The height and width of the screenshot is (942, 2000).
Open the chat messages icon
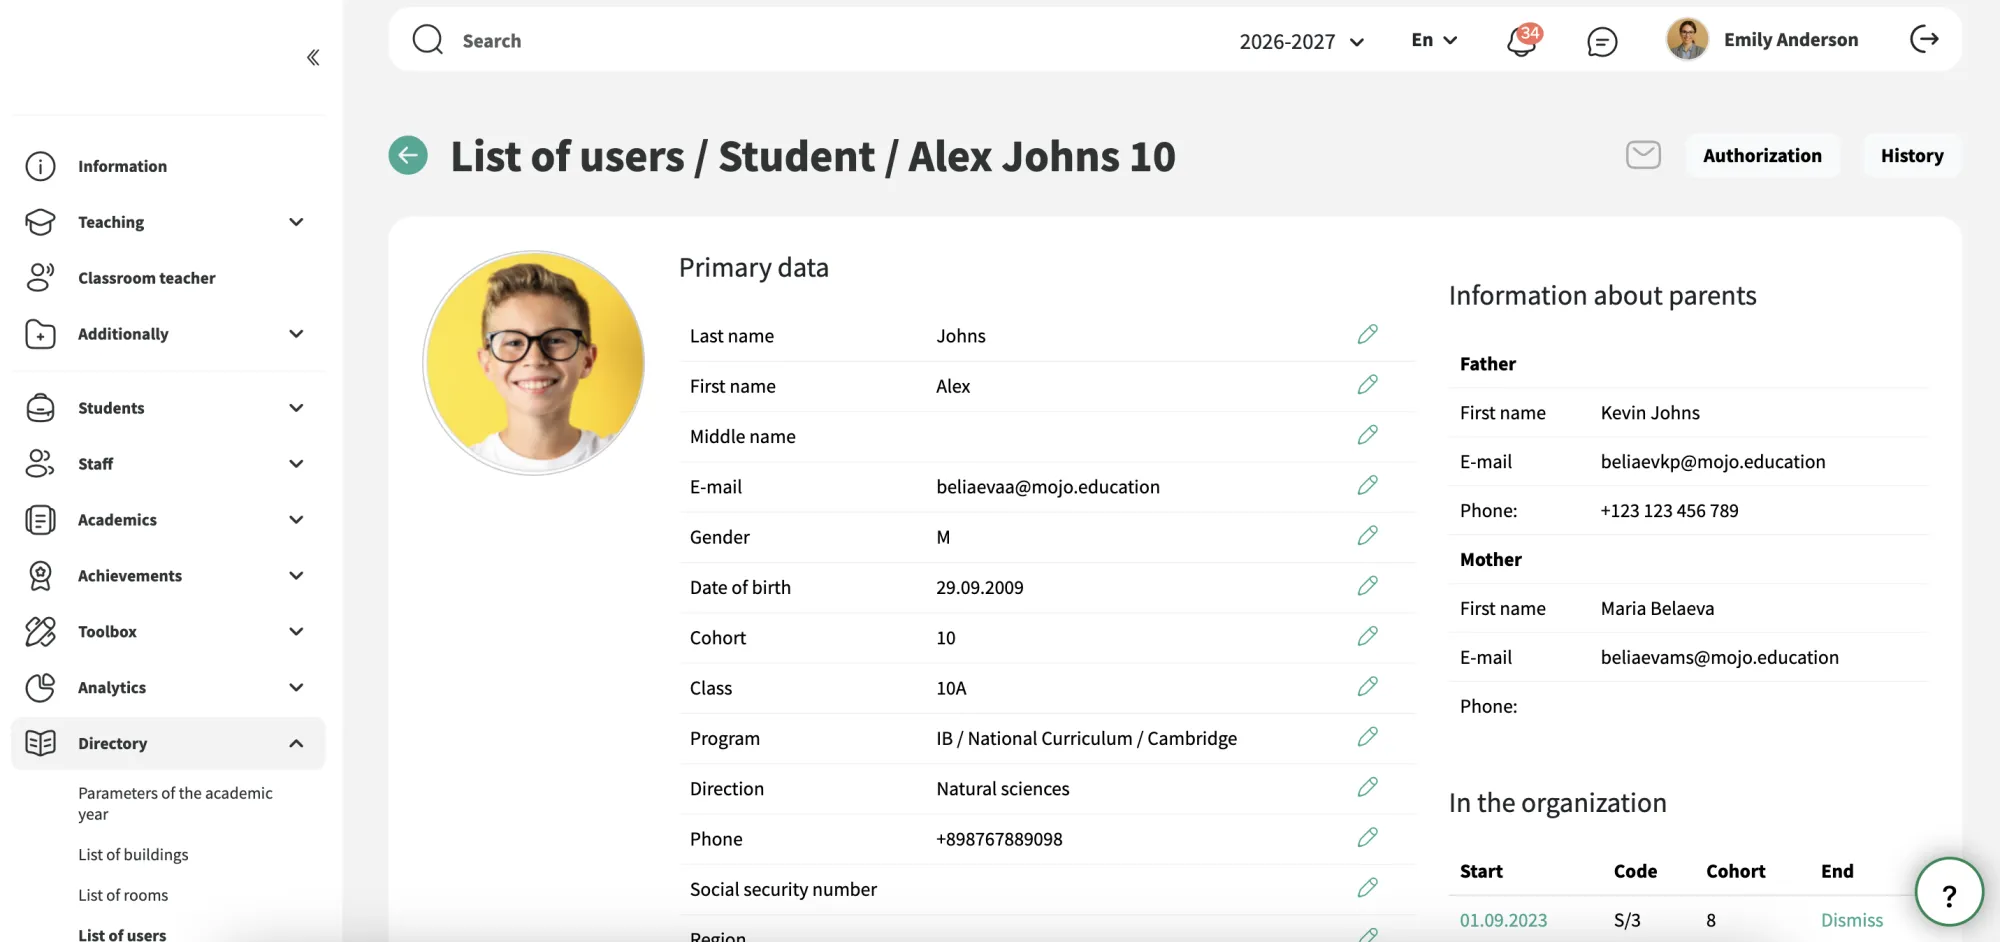coord(1602,41)
